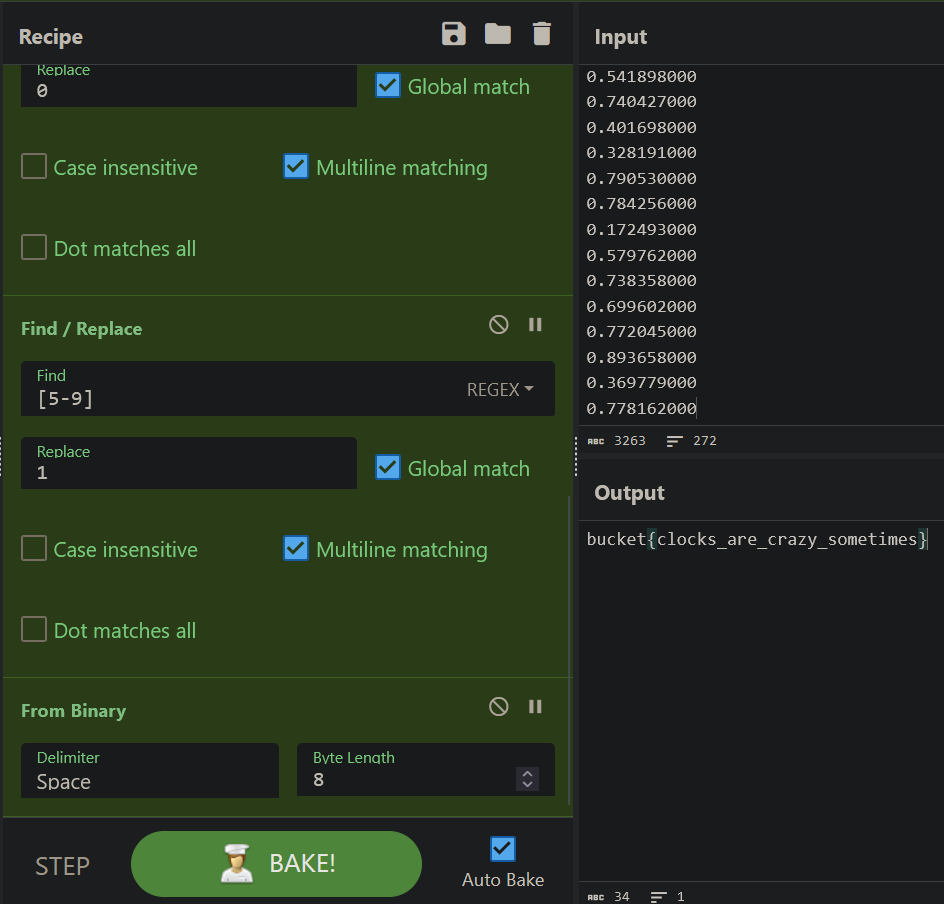Click the input character count icon
The width and height of the screenshot is (944, 904).
click(x=596, y=441)
